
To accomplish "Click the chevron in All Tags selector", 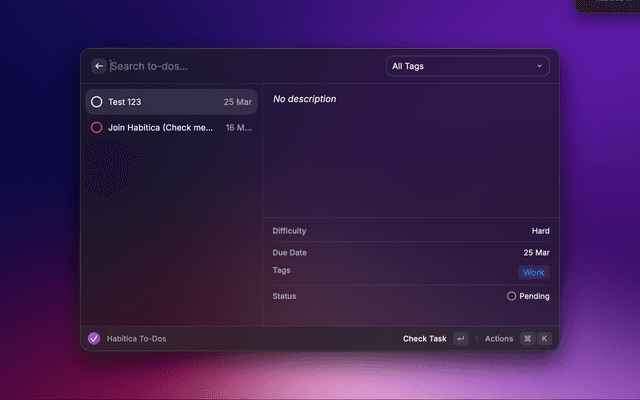I will 540,66.
